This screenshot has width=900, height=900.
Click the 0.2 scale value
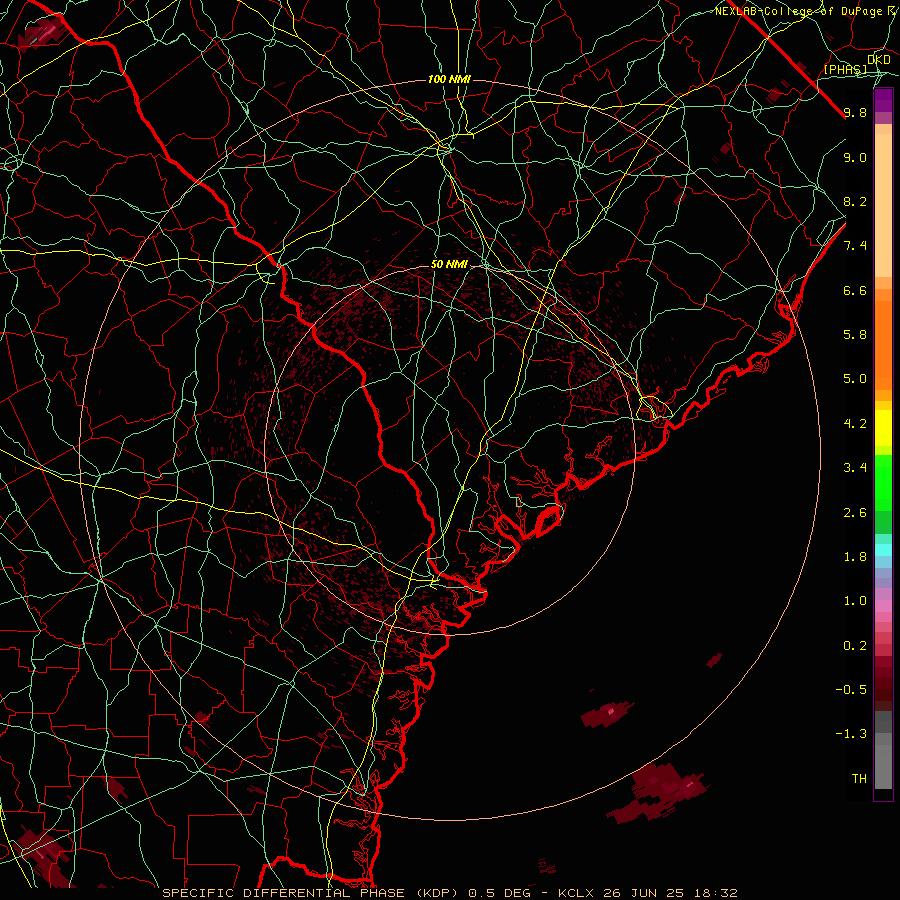click(855, 646)
